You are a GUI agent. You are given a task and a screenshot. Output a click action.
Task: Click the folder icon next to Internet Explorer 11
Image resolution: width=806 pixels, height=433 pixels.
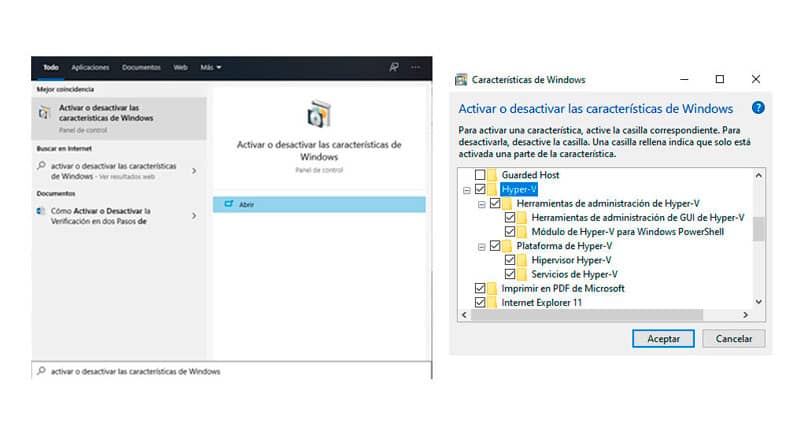point(492,302)
